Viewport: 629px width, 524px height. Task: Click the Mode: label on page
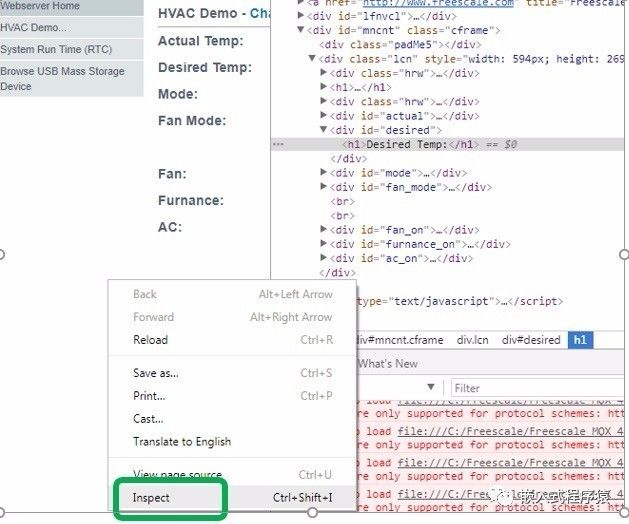point(178,94)
